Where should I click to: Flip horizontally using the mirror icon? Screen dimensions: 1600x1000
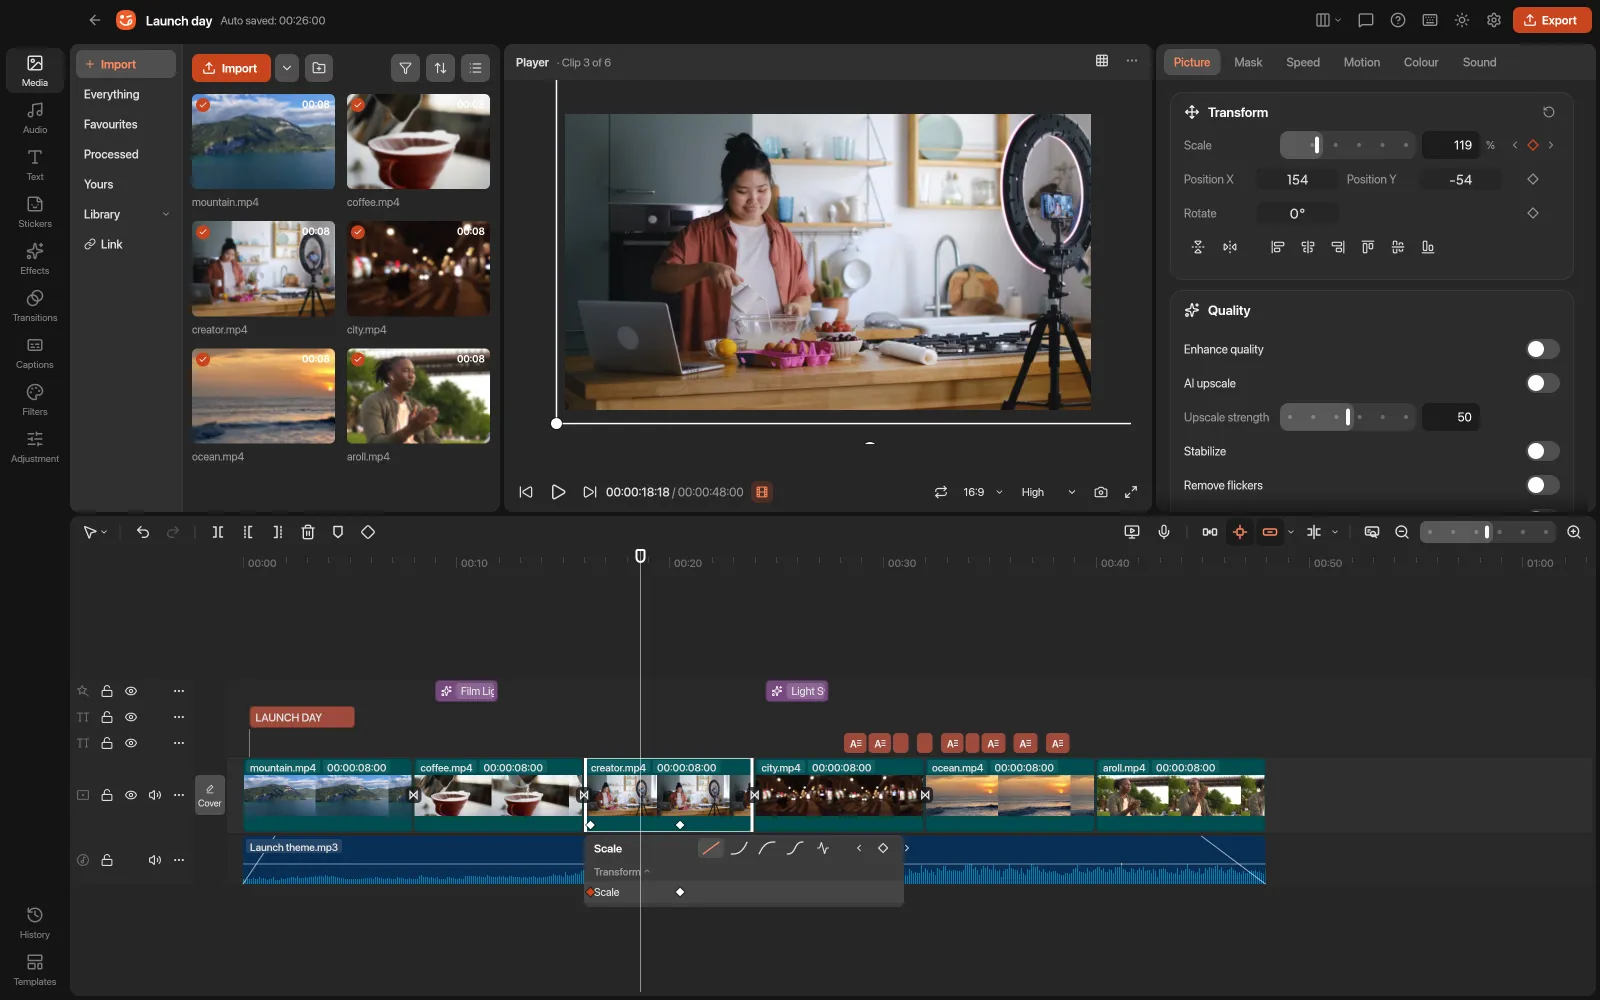coord(1230,247)
